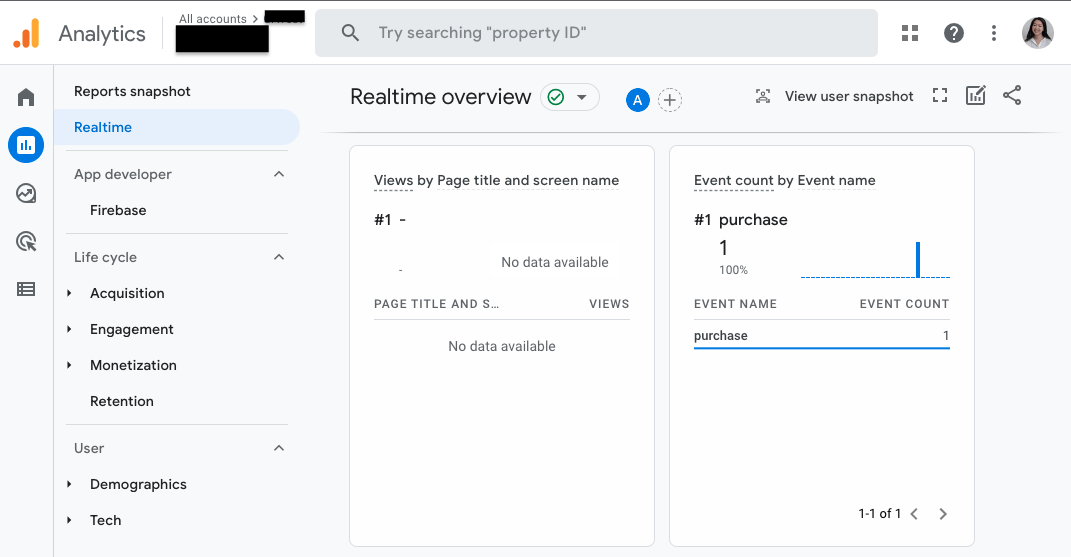Collapse the Life cycle section
The image size is (1071, 557).
[279, 257]
